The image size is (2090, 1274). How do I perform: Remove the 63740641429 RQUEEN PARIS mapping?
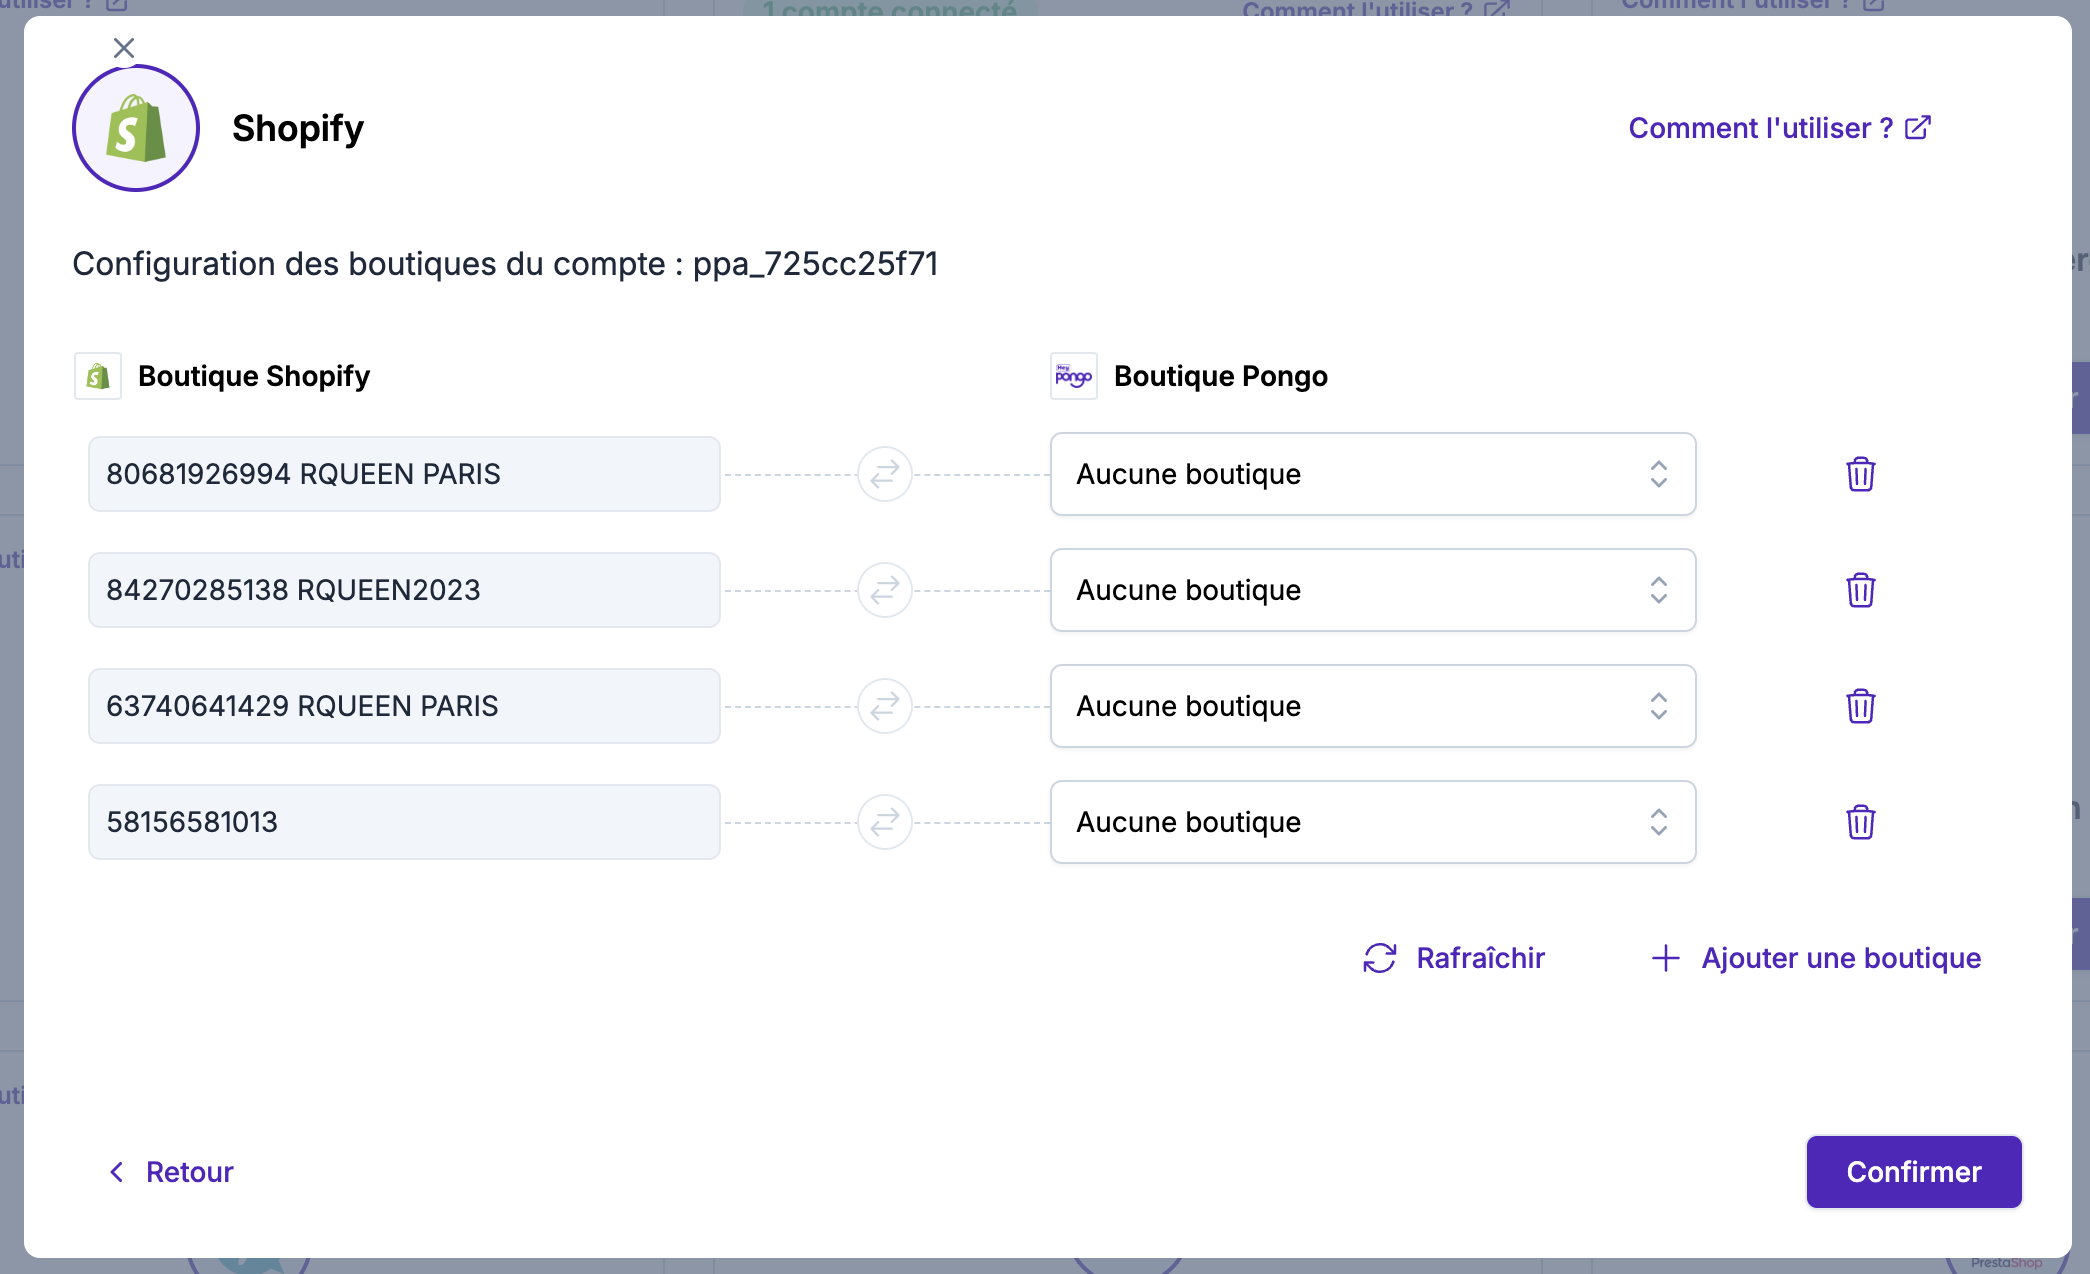(x=1860, y=706)
